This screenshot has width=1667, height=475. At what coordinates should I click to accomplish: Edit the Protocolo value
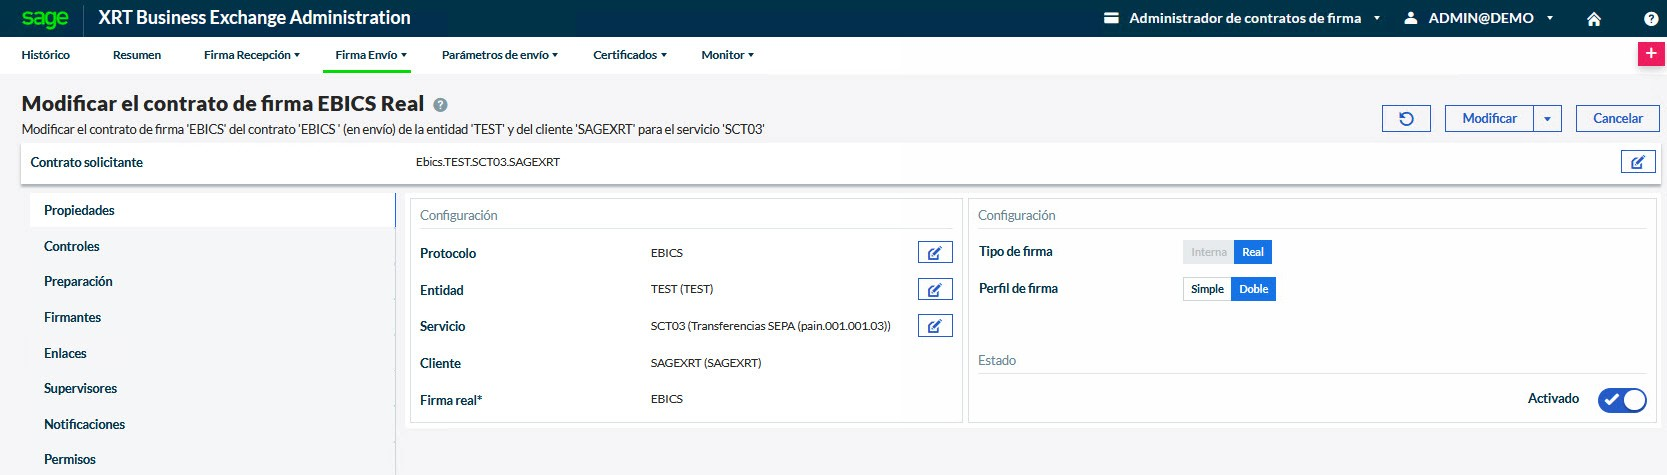point(934,253)
